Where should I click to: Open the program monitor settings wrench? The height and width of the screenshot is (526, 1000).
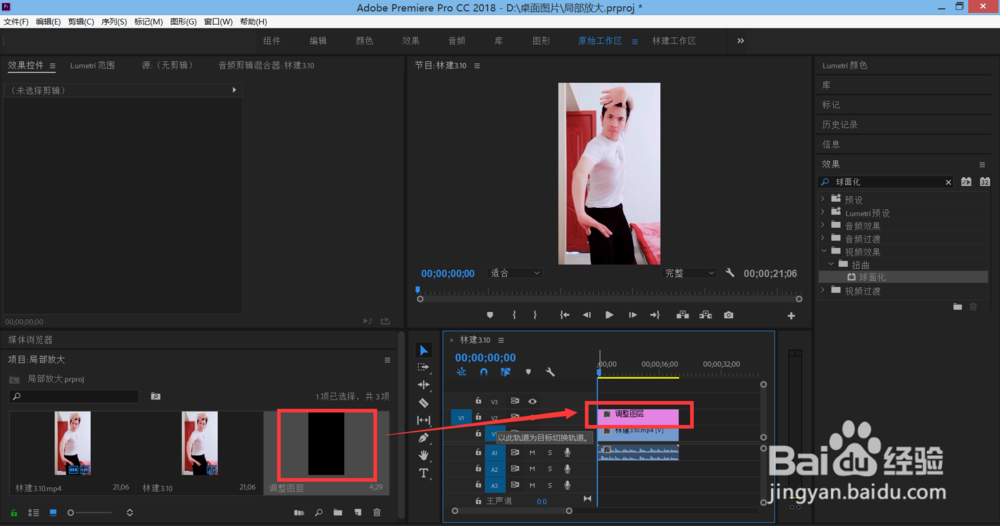point(730,273)
